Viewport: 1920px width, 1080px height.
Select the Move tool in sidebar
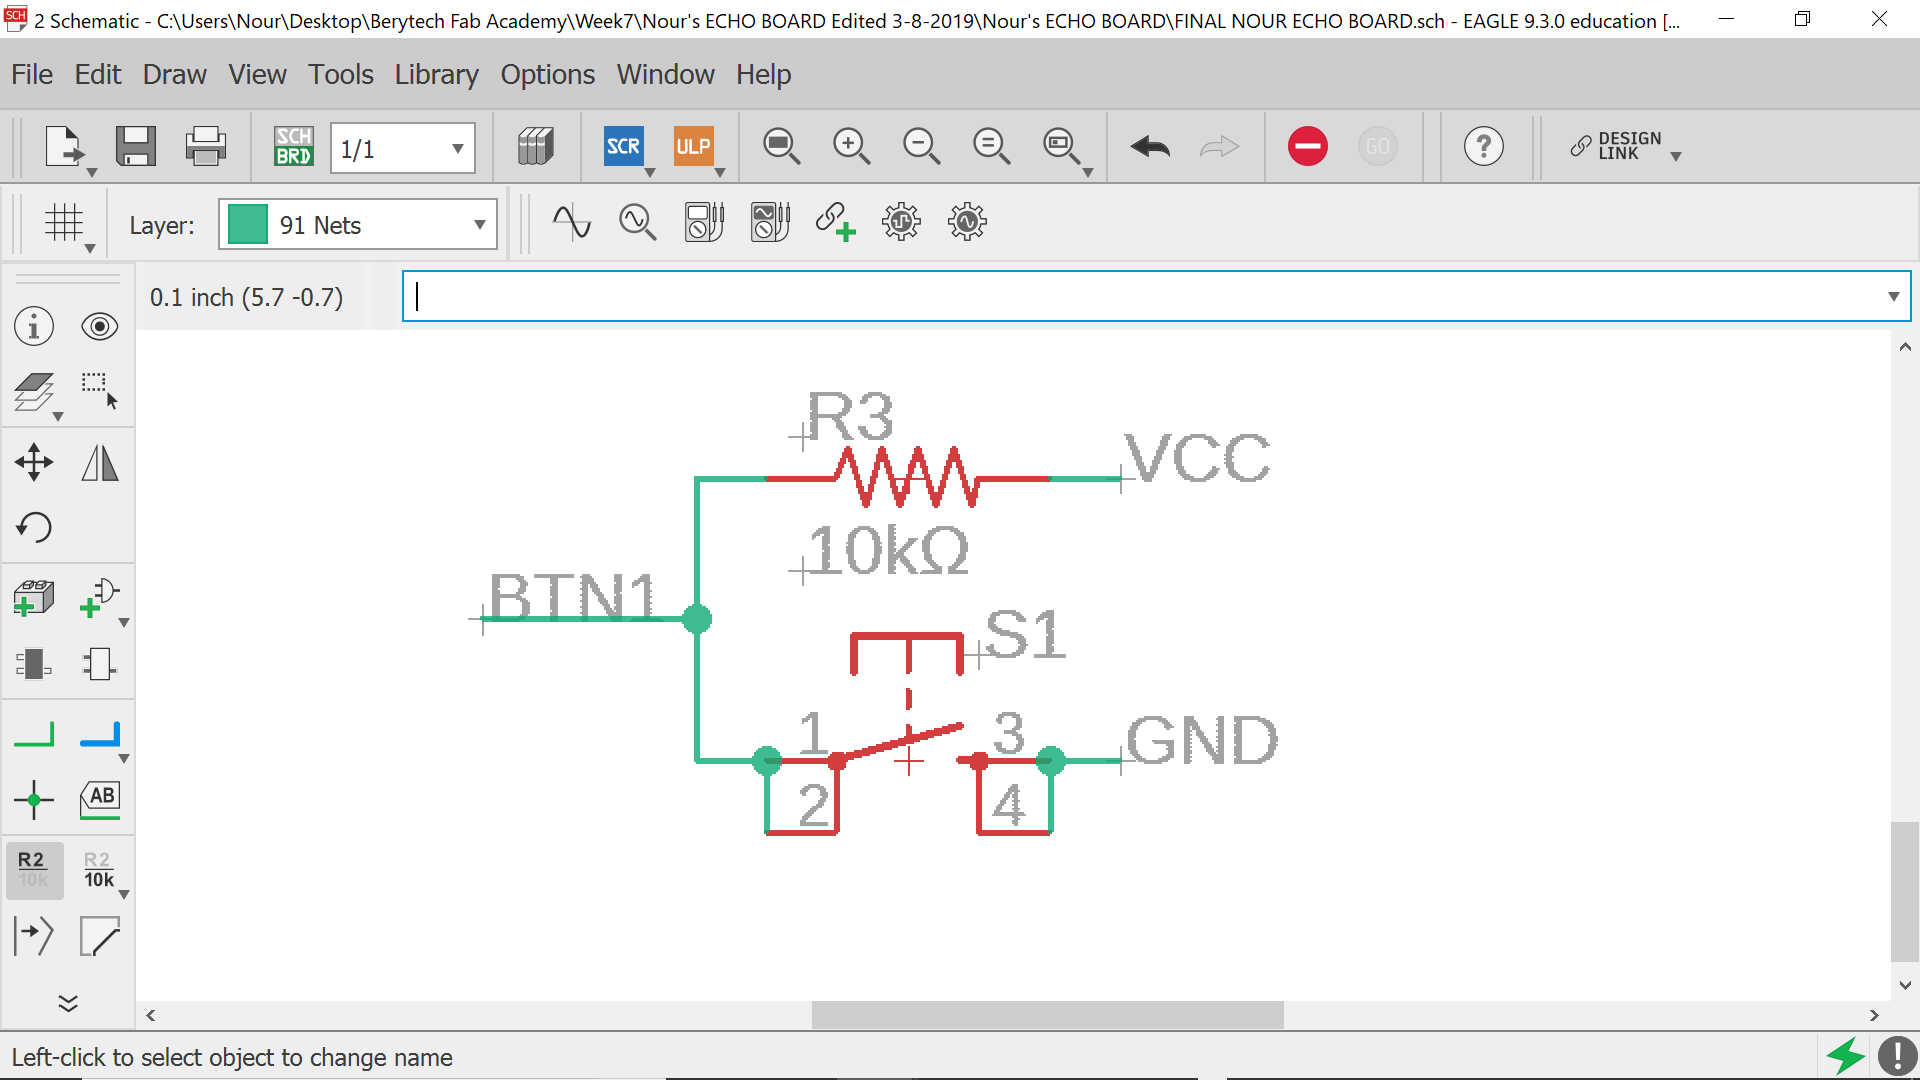tap(34, 462)
